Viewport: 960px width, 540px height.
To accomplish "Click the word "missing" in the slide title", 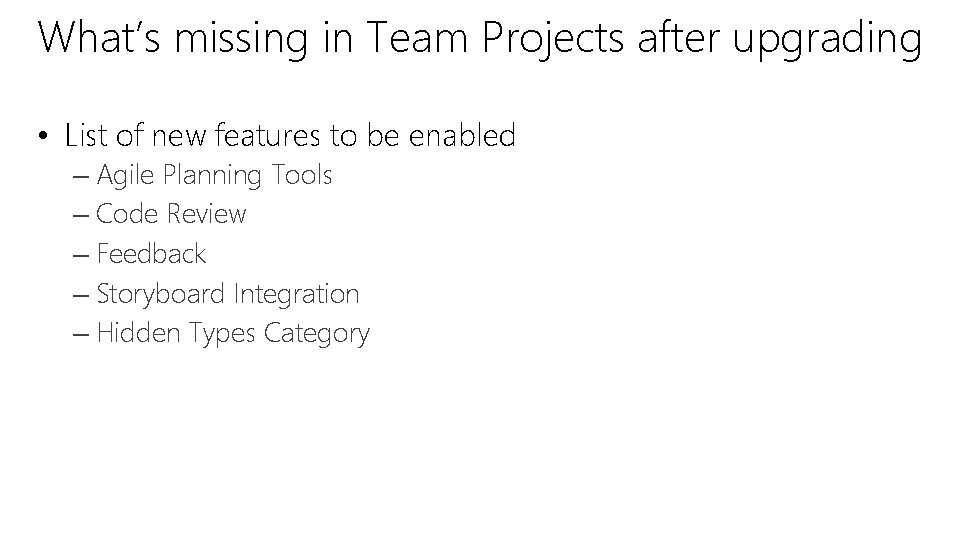I will [x=241, y=40].
